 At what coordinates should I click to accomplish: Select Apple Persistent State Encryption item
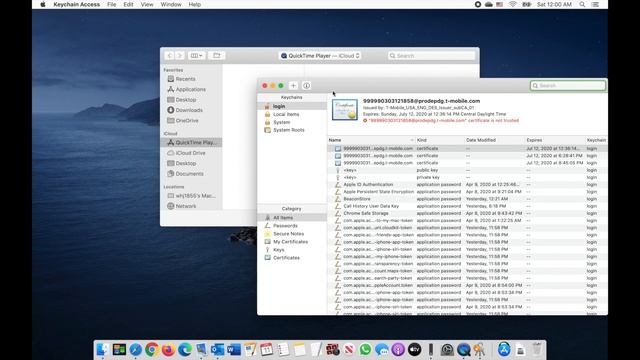[467, 191]
